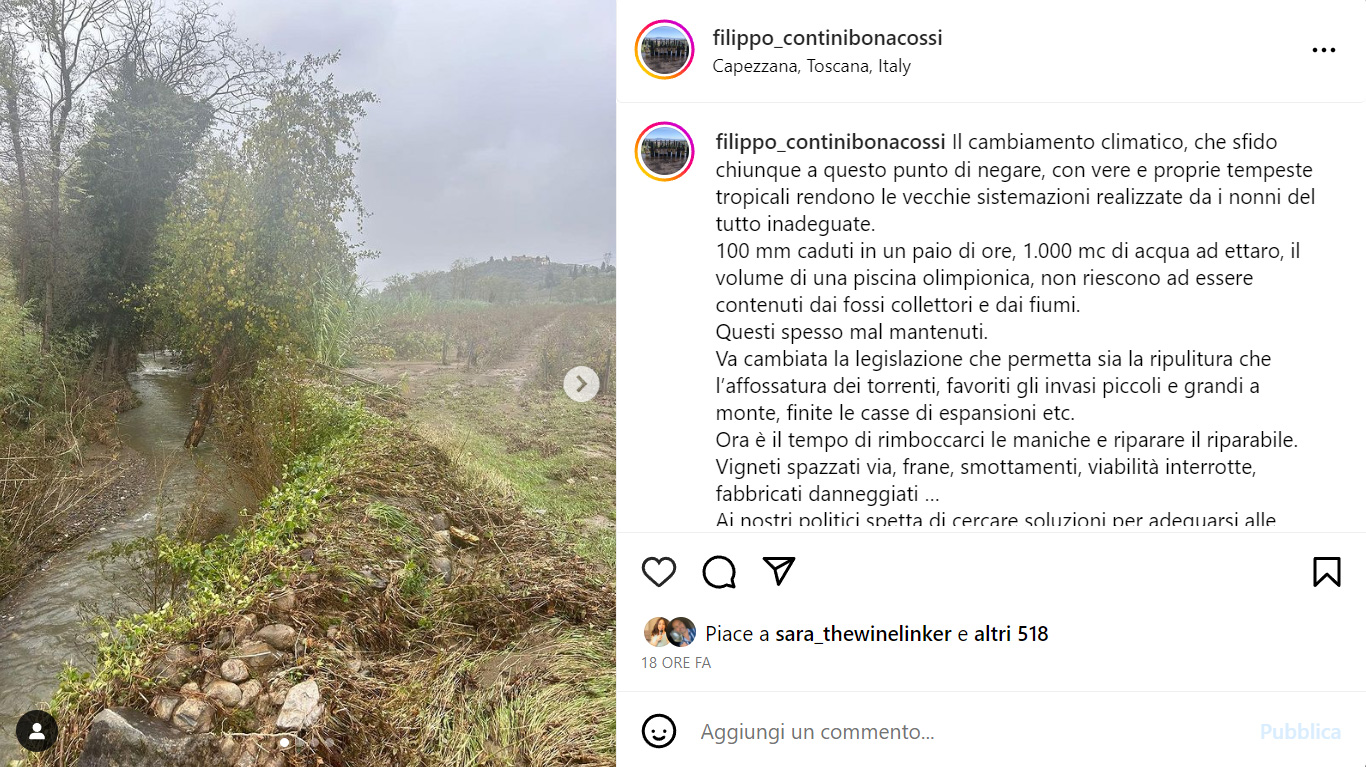Screen dimensions: 1366x767
Task: Open Capezzana, Toscana, Italy location
Action: pyautogui.click(x=812, y=66)
